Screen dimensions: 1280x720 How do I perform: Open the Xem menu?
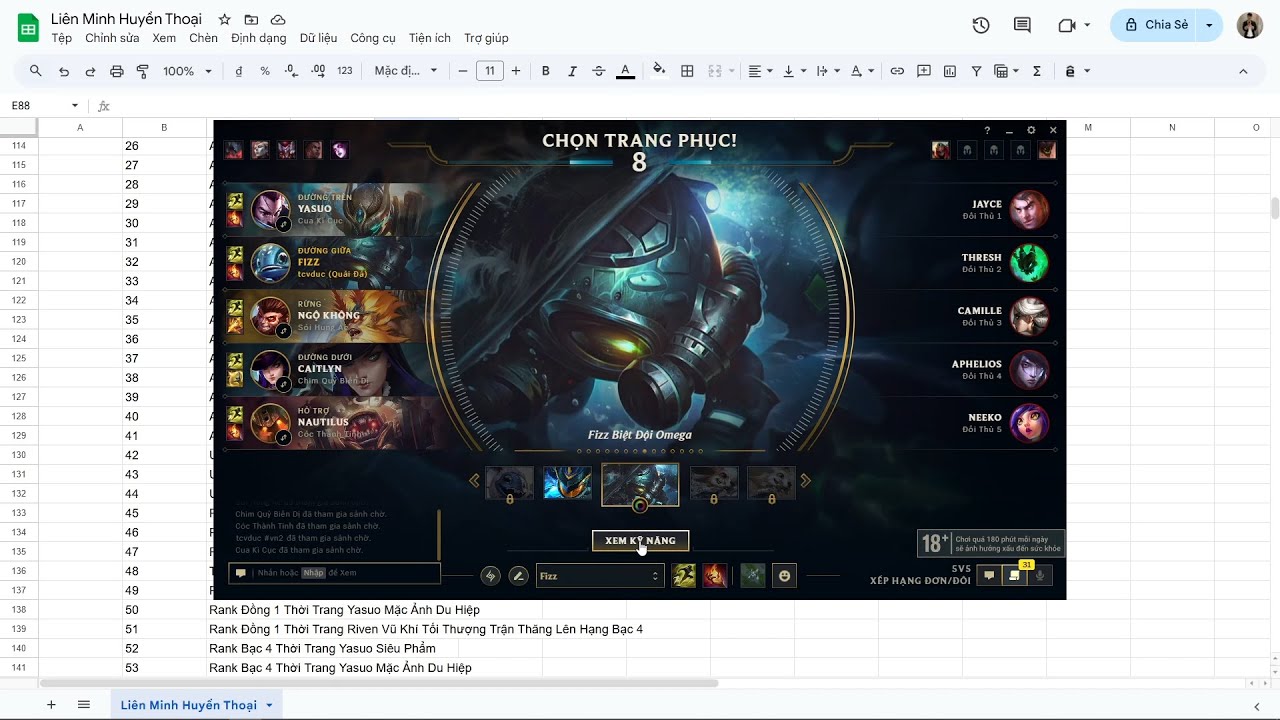point(164,38)
